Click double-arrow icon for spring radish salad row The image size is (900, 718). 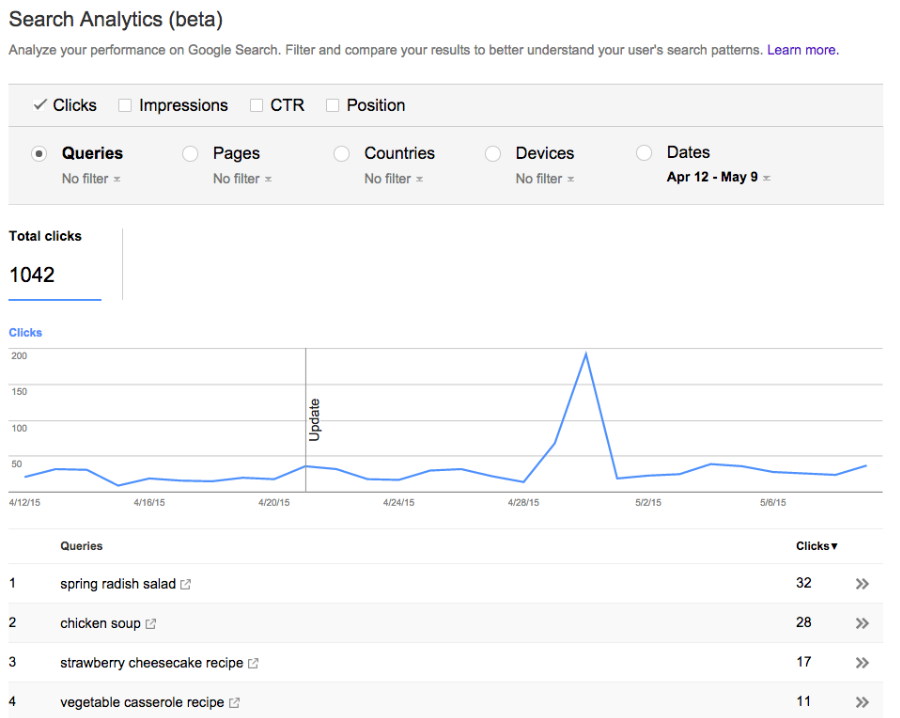pyautogui.click(x=862, y=584)
